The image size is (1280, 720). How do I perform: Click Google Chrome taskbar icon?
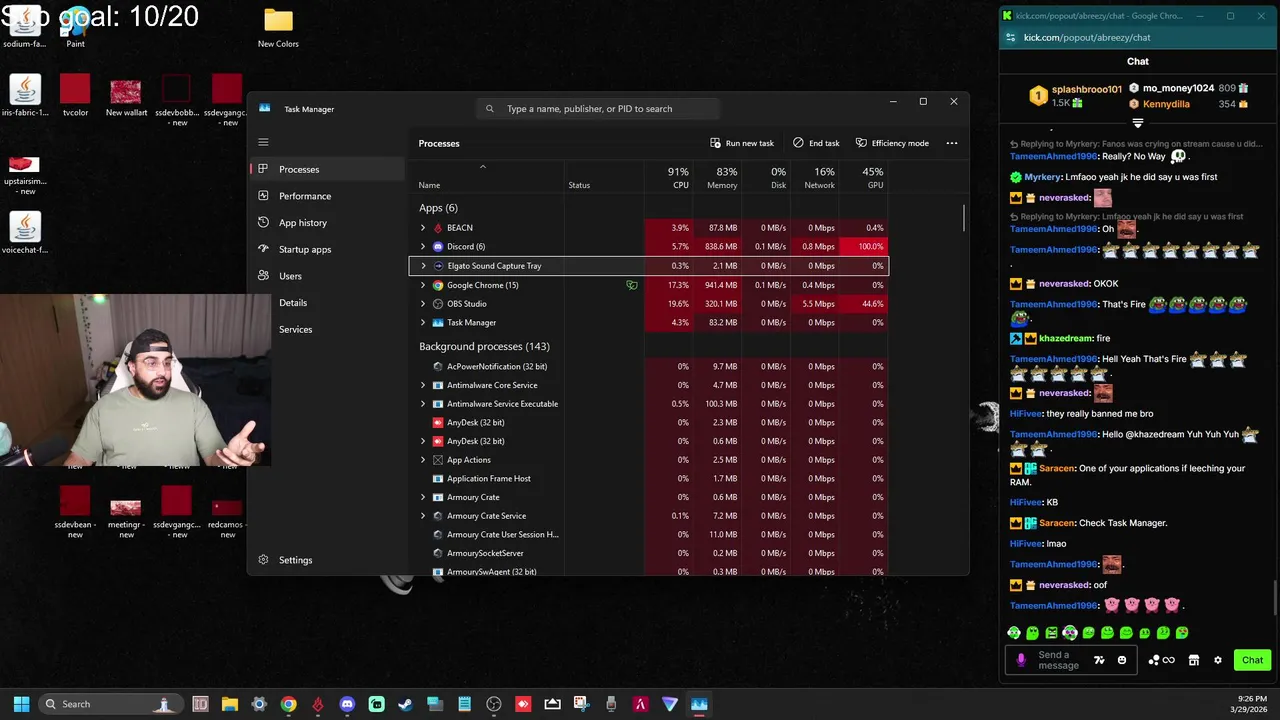pos(288,704)
